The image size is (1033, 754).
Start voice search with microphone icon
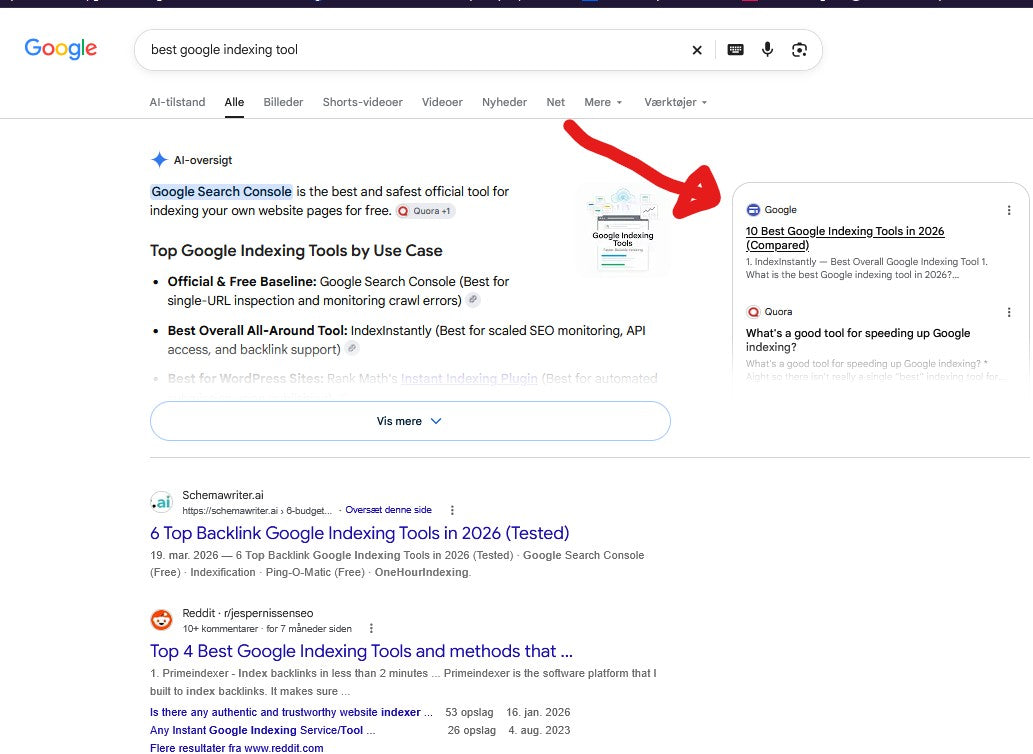[x=768, y=49]
